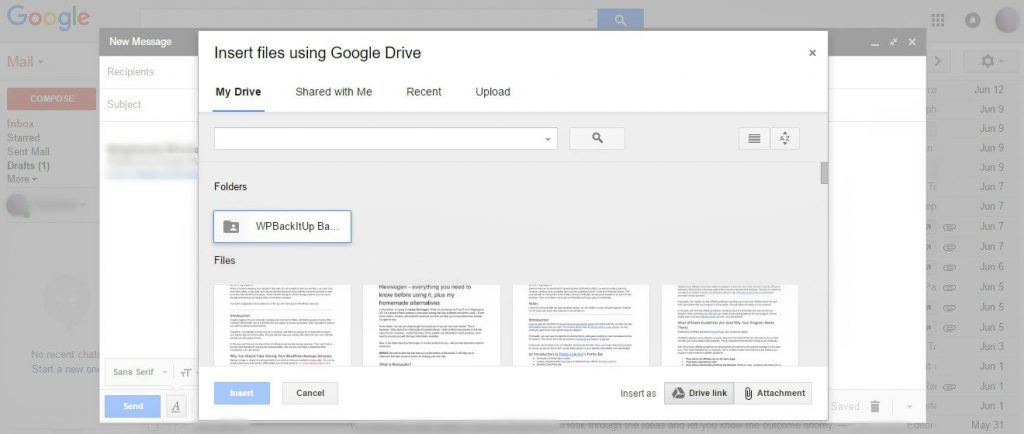Open the Inbox folder
The width and height of the screenshot is (1024, 434).
pyautogui.click(x=21, y=123)
